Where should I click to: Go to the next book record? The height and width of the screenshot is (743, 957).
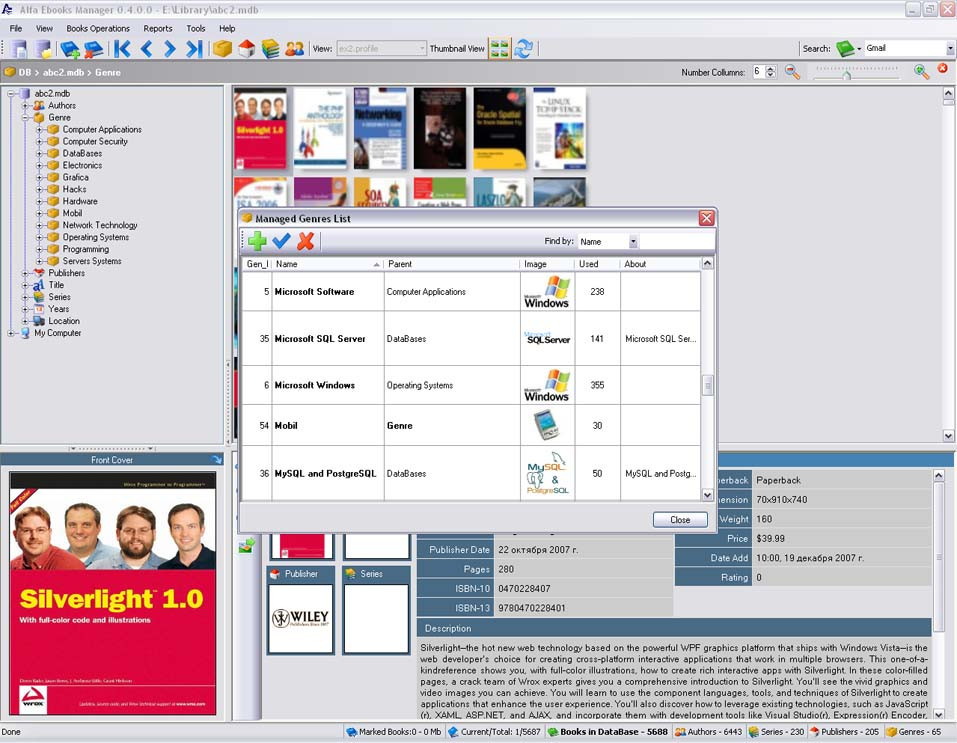coord(170,49)
